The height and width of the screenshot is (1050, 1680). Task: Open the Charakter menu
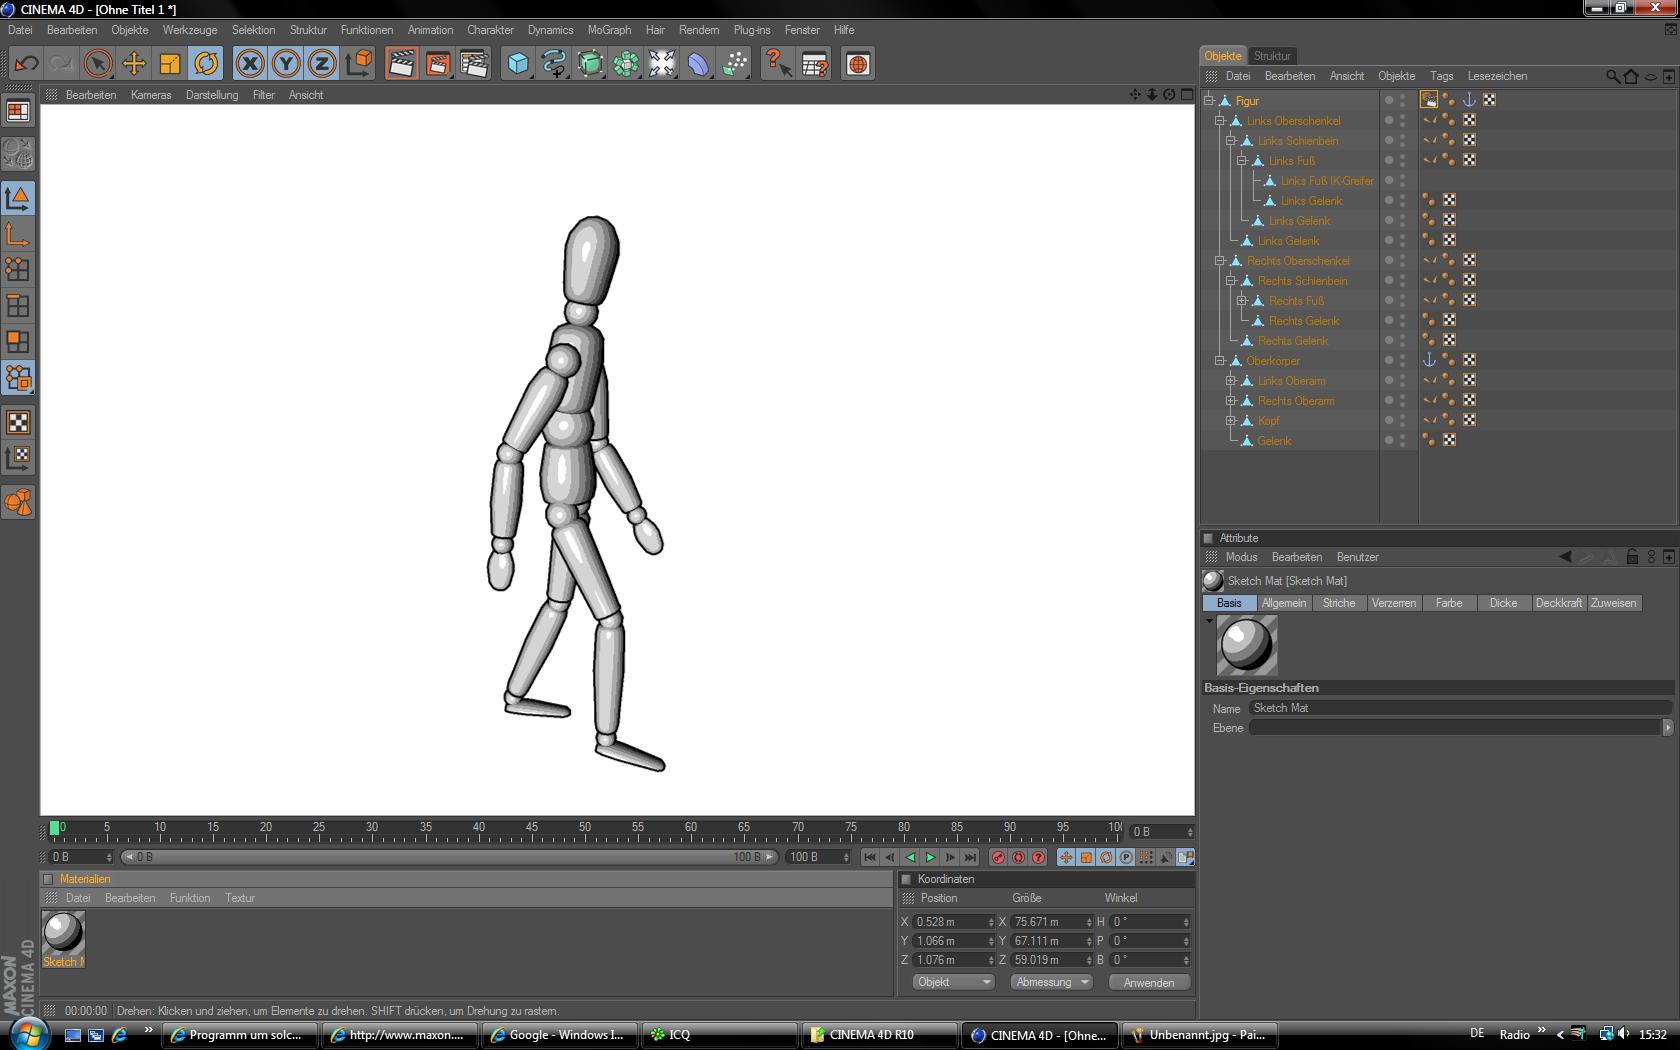click(490, 30)
